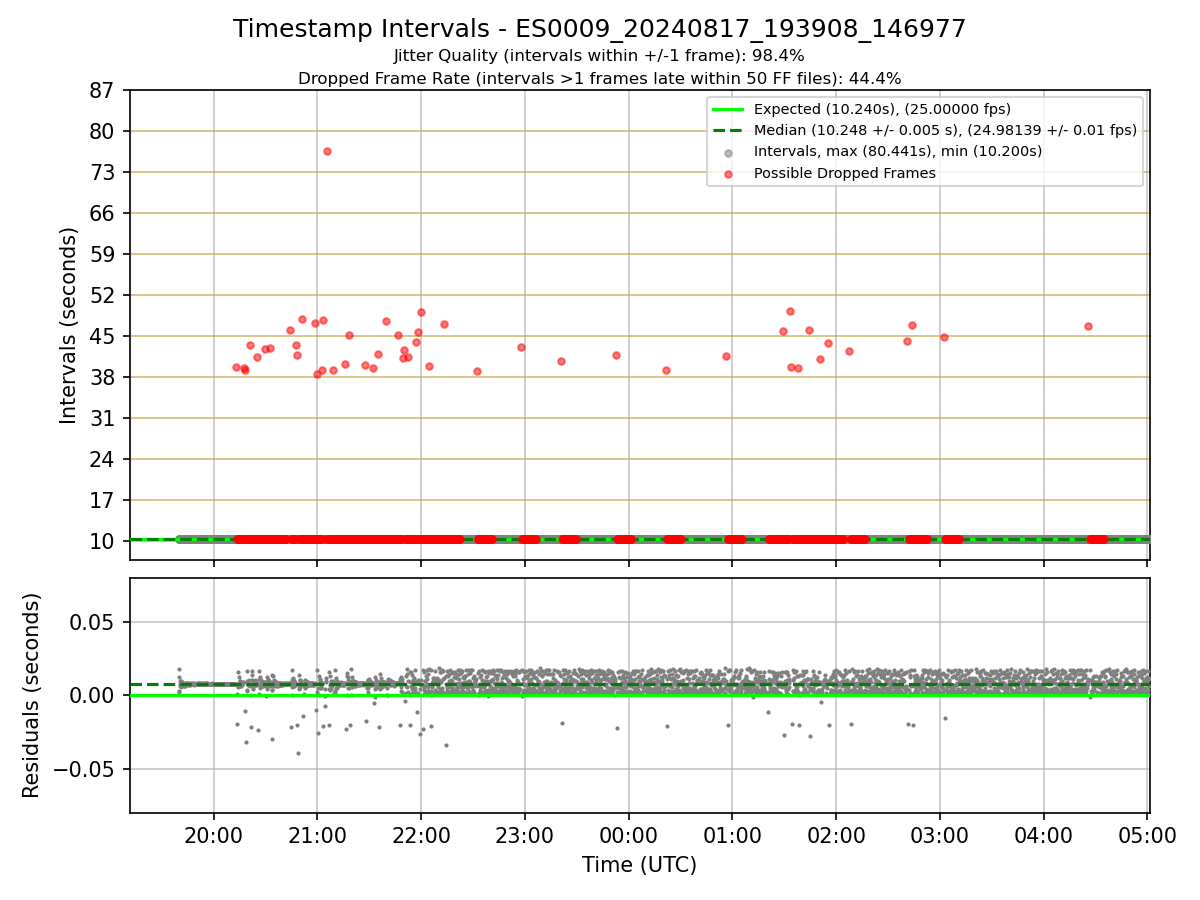Click the 'Dropped Frame Rate' subtitle line reading 44.4%
The image size is (1200, 900).
point(599,78)
